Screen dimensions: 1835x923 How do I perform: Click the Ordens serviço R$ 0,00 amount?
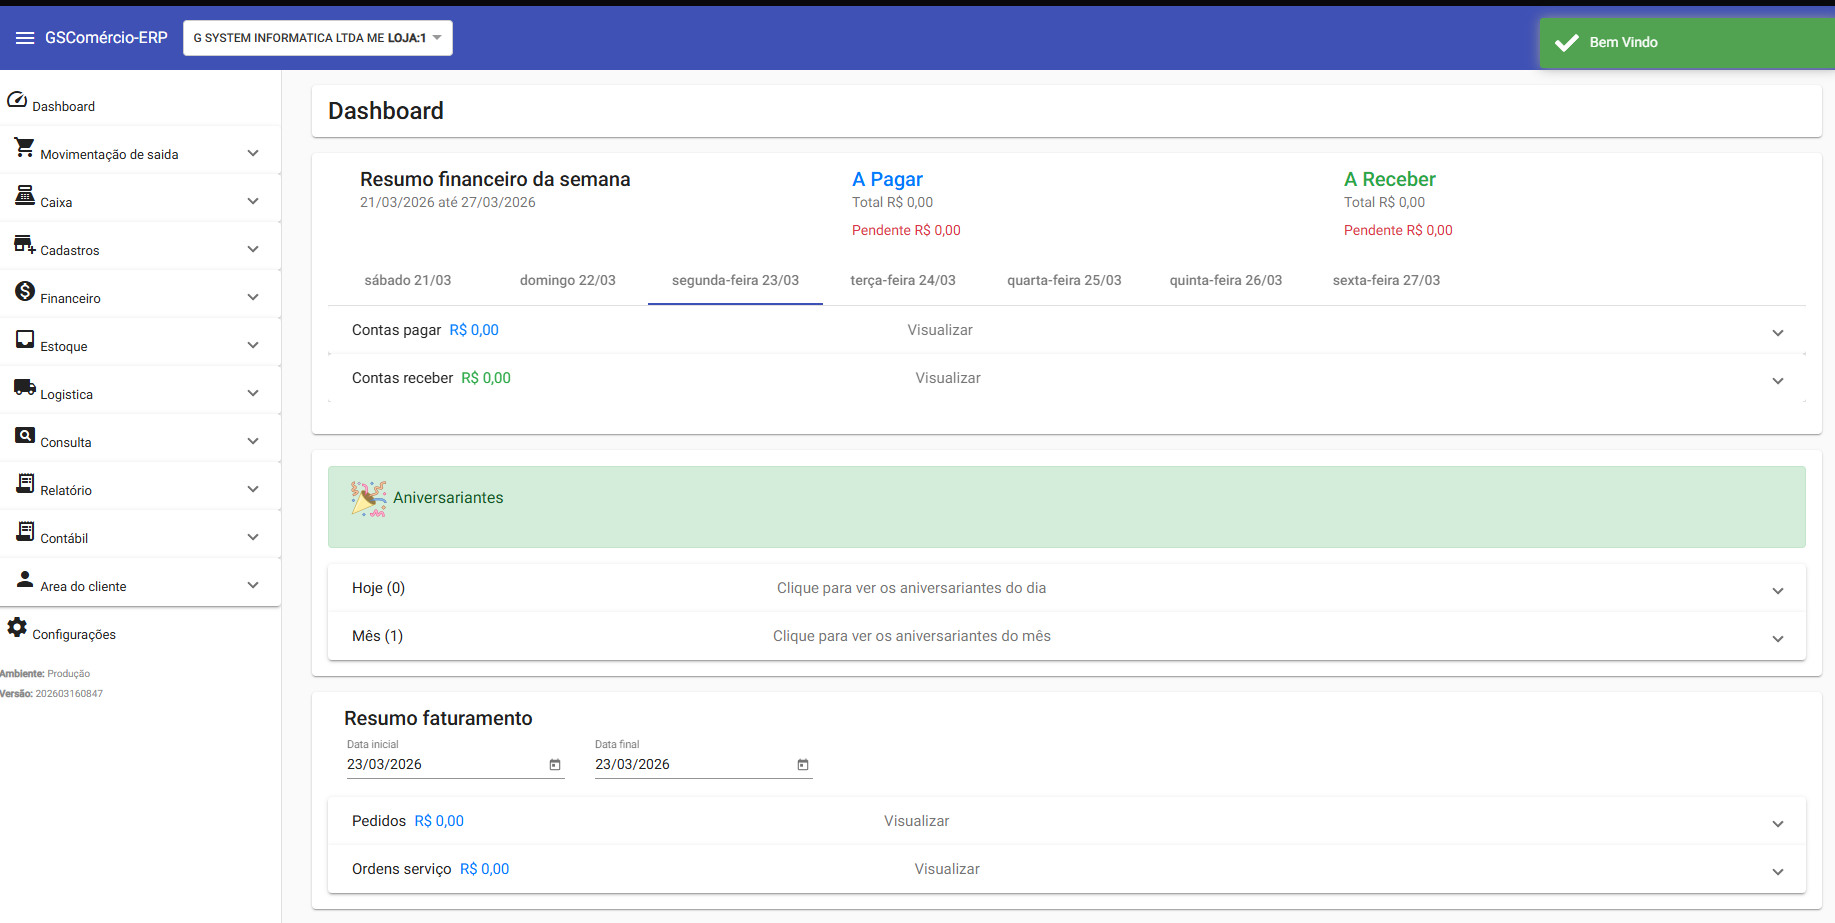[x=485, y=869]
